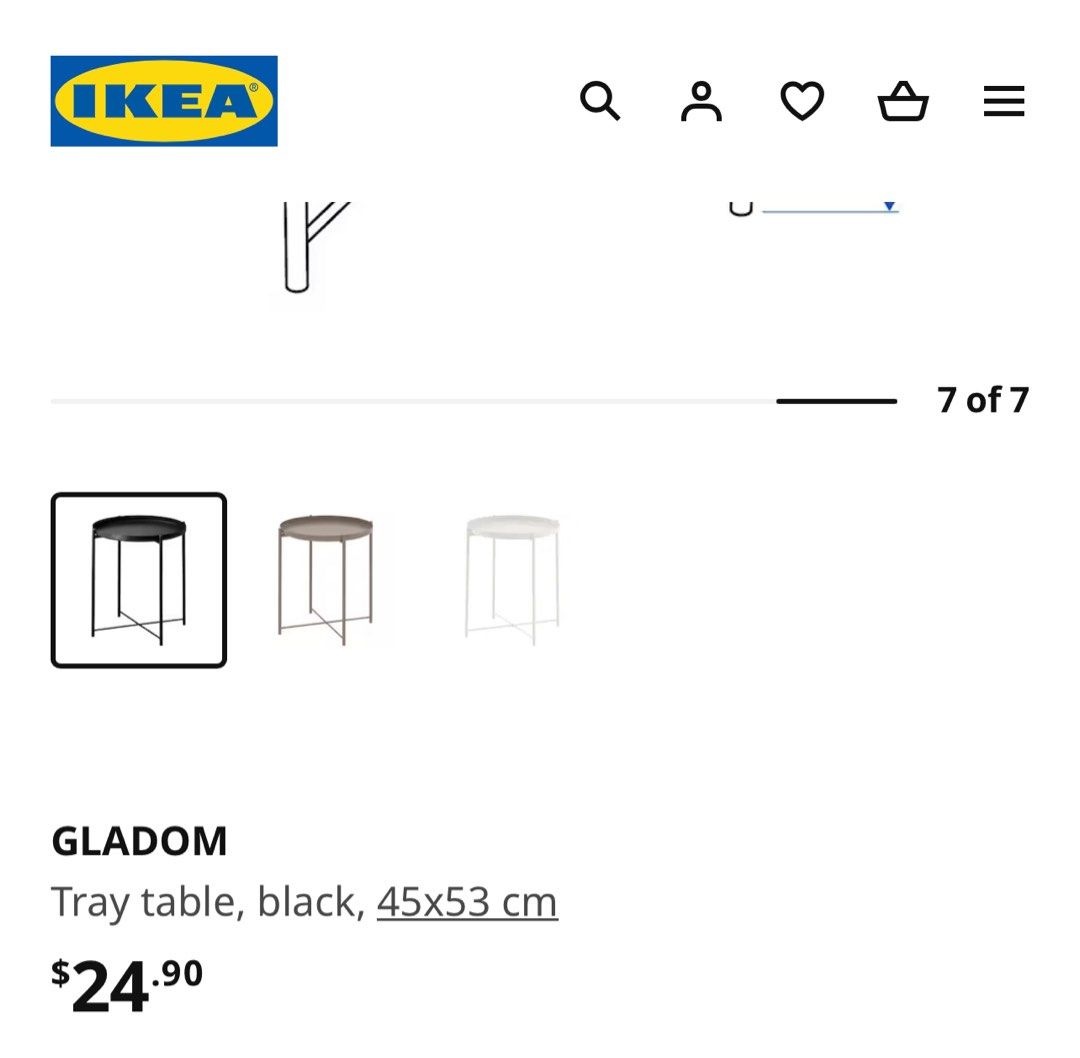Click the GLADOM product title
This screenshot has height=1058, width=1080.
pyautogui.click(x=138, y=840)
